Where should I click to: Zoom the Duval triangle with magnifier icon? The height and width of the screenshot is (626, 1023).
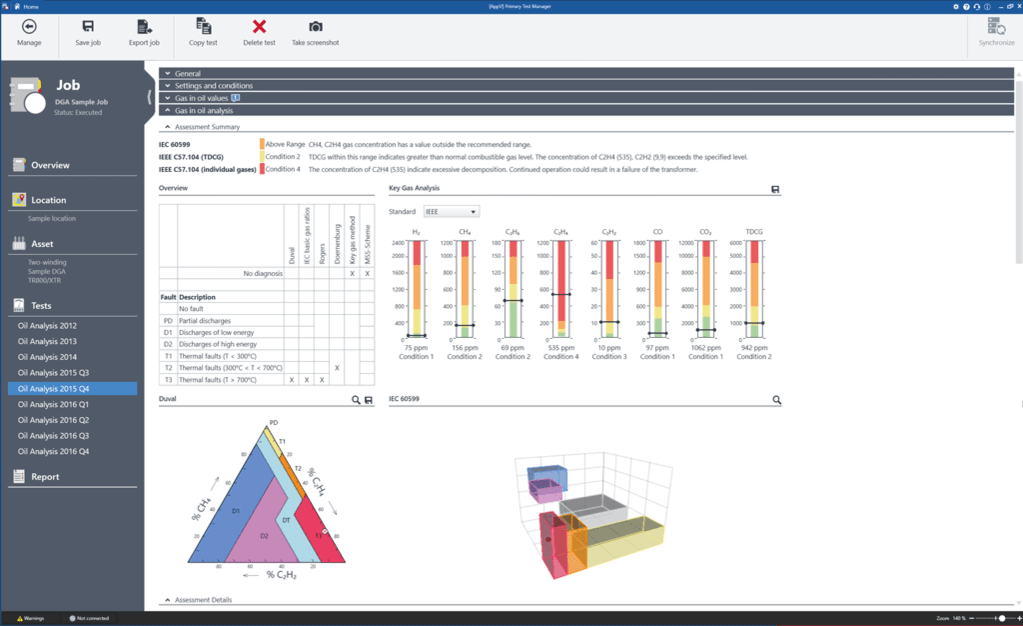pyautogui.click(x=356, y=399)
